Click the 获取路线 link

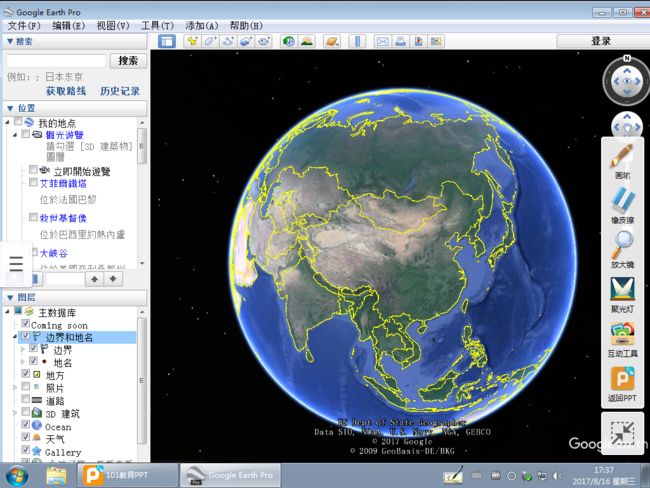66,91
